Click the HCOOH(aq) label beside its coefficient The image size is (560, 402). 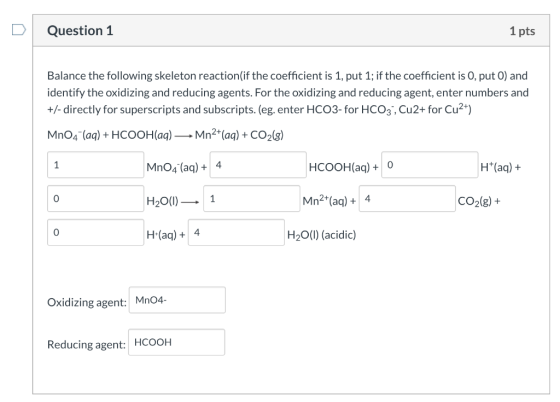(x=339, y=167)
